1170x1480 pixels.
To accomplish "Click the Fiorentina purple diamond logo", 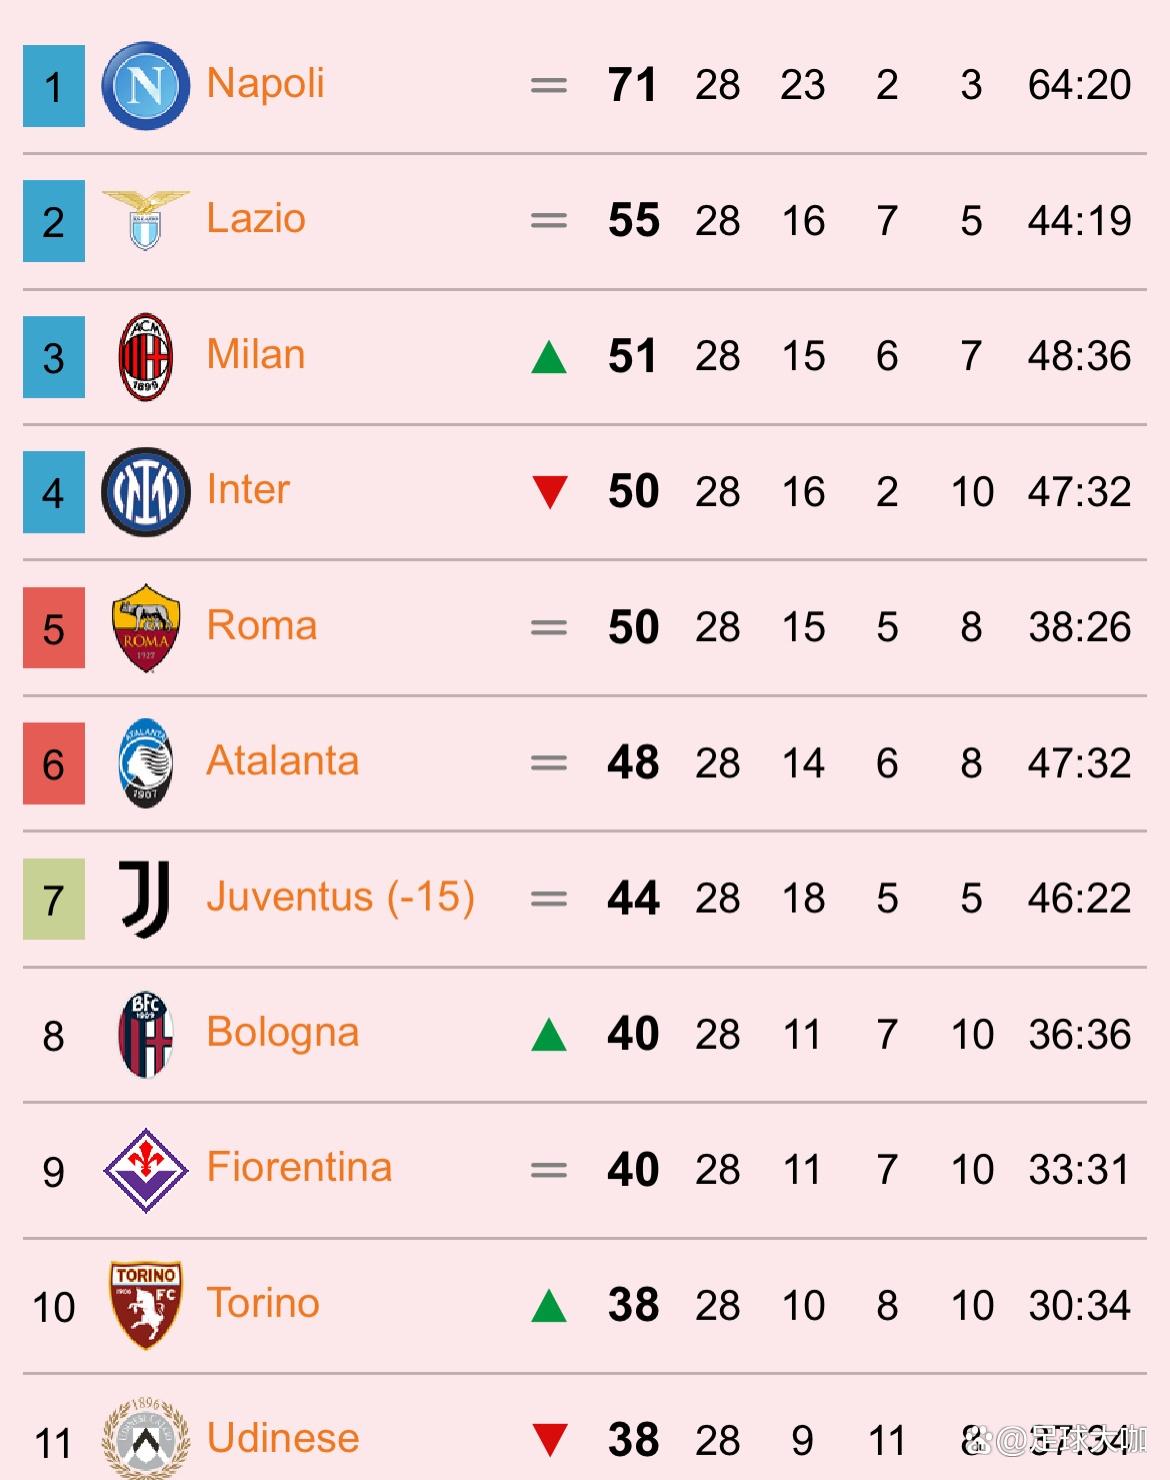I will [146, 1170].
